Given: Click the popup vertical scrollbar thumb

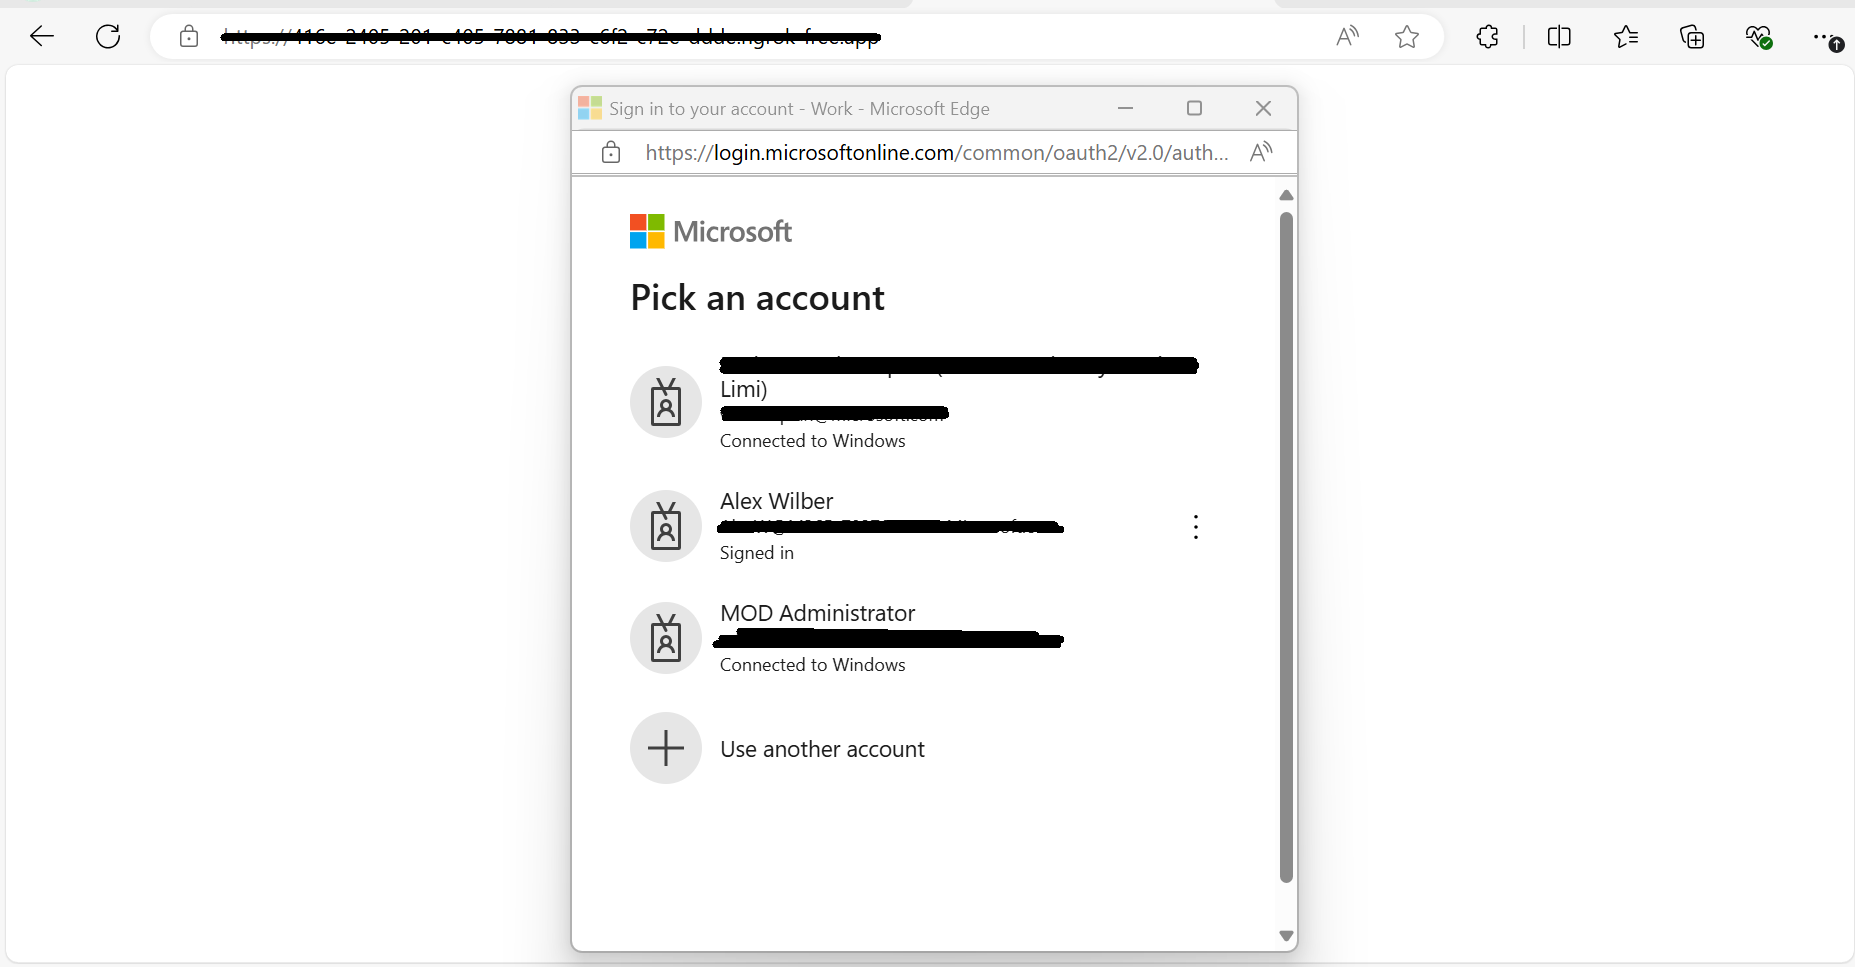Looking at the screenshot, I should 1287,547.
